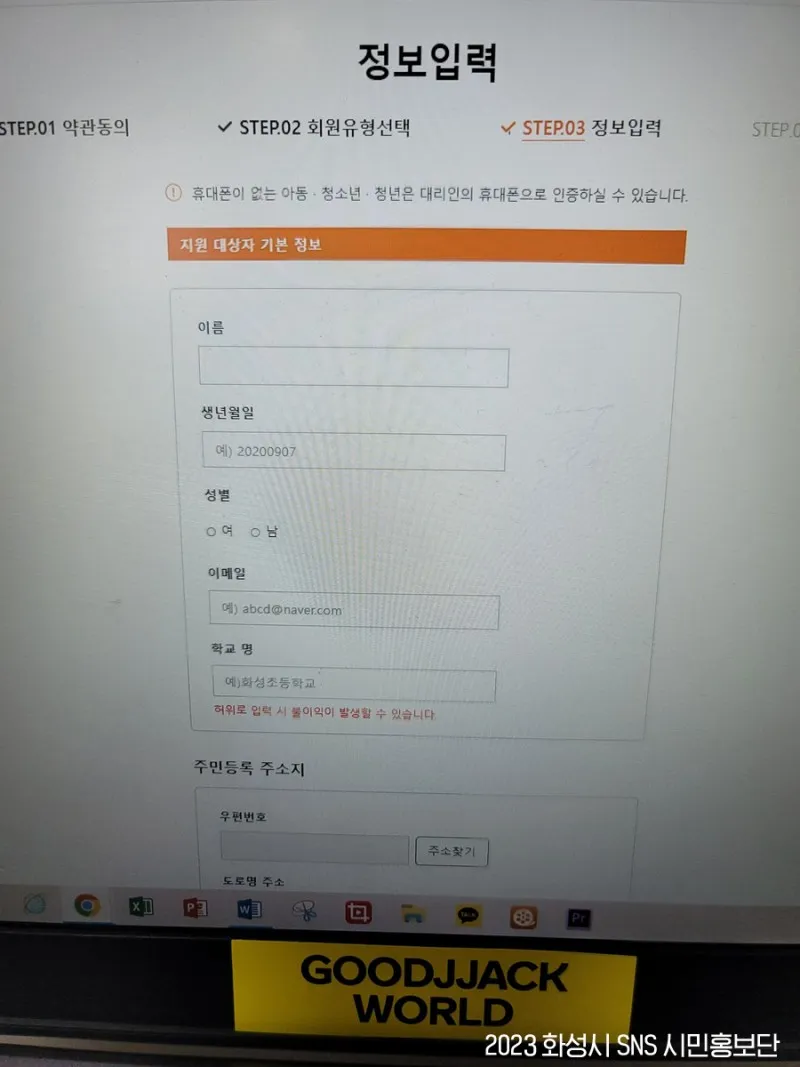Image resolution: width=800 pixels, height=1067 pixels.
Task: Go back to STEP.01 약관동의 step
Action: [x=65, y=127]
